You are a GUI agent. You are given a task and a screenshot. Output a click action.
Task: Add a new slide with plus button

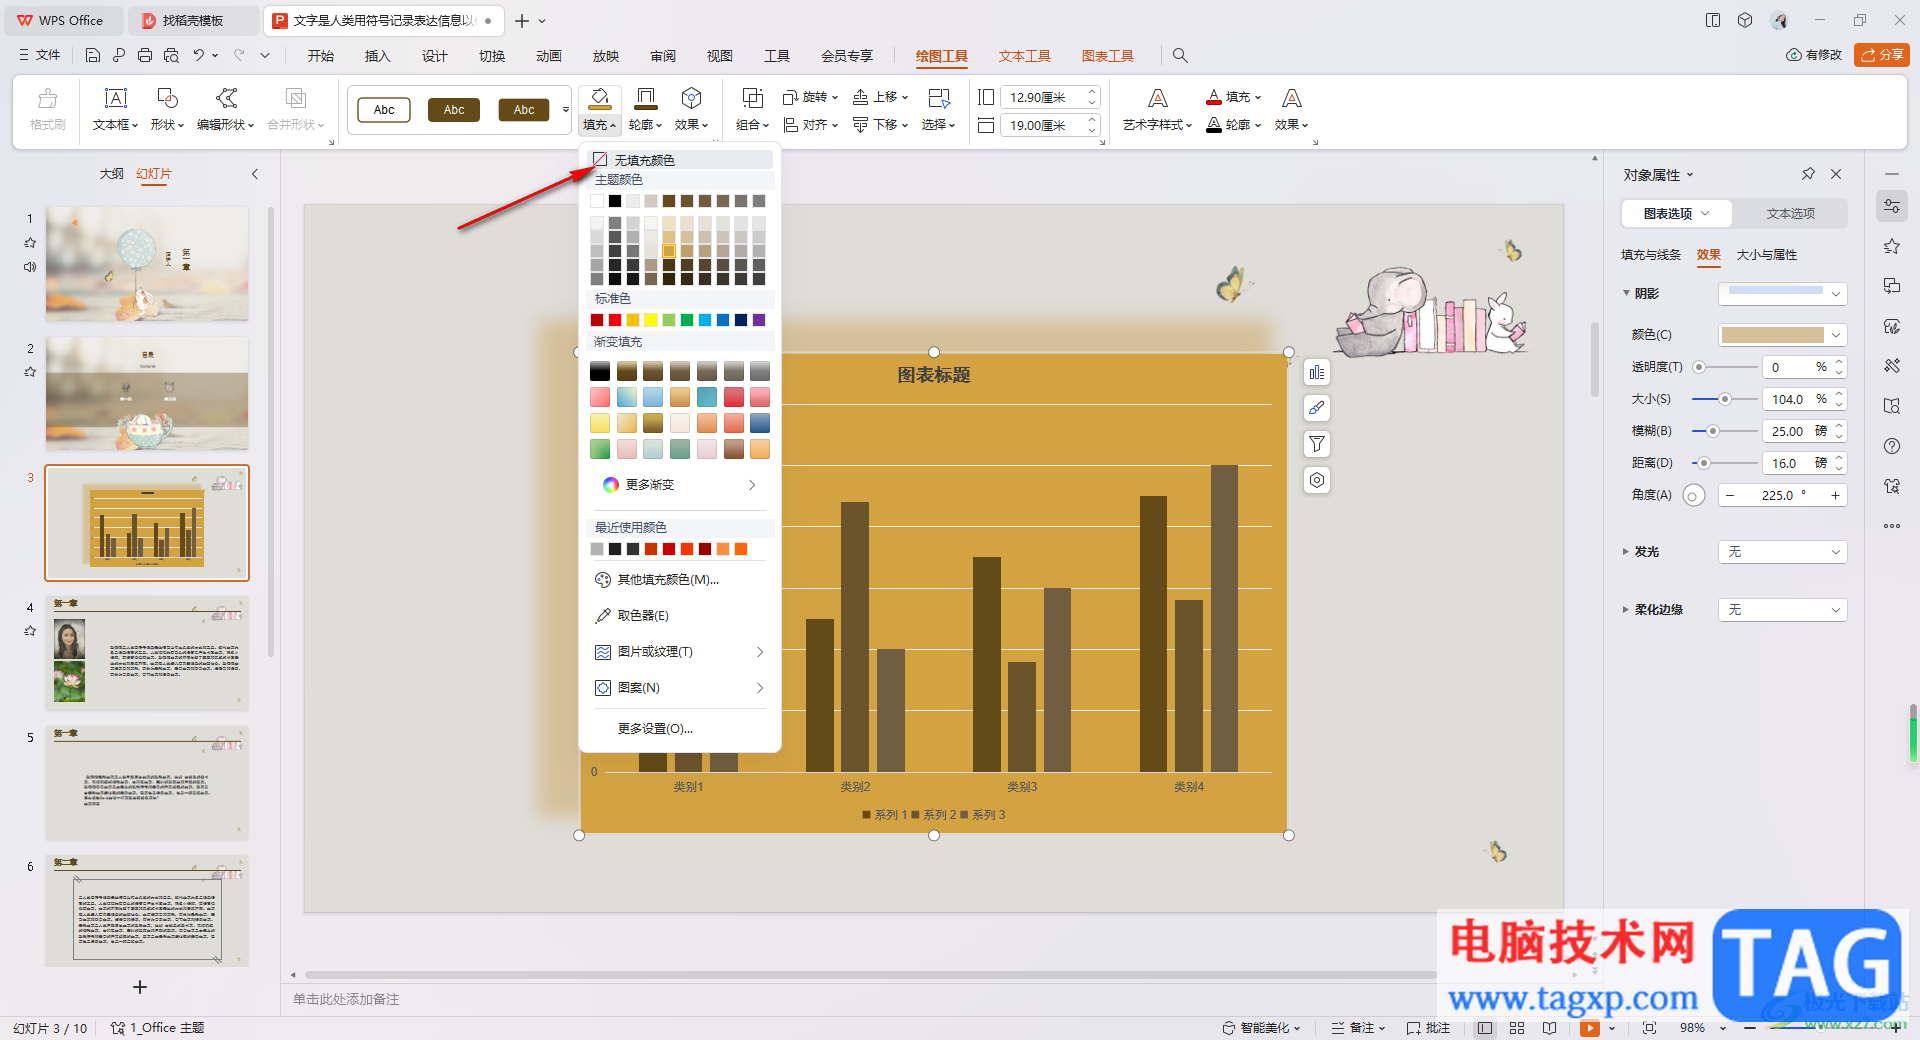click(140, 987)
